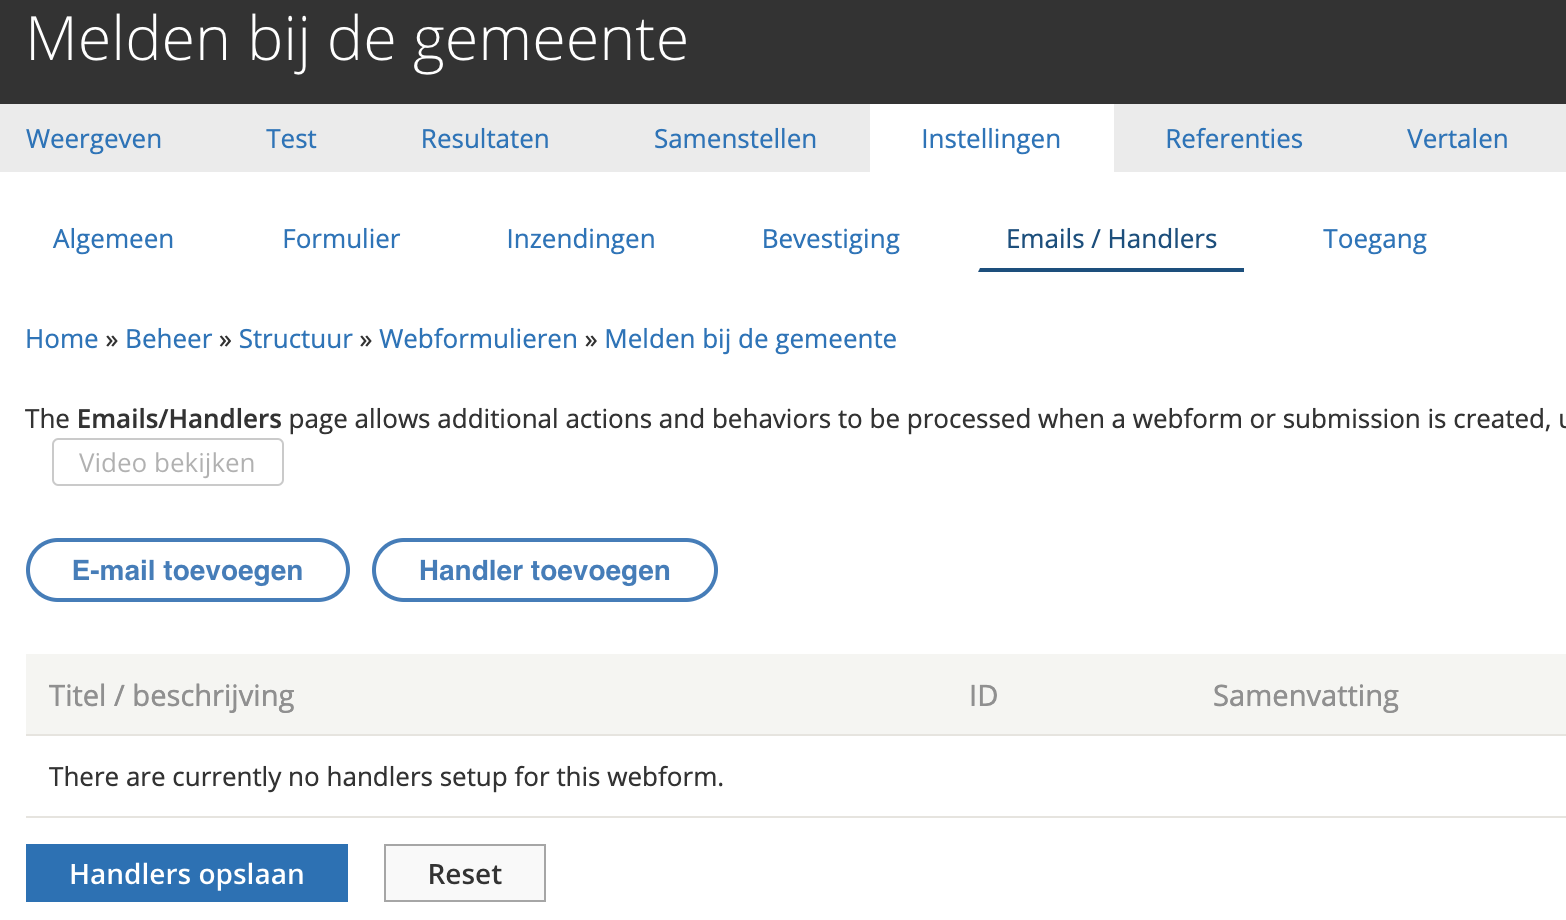
Task: Navigate to Beheer via breadcrumb
Action: [x=168, y=339]
